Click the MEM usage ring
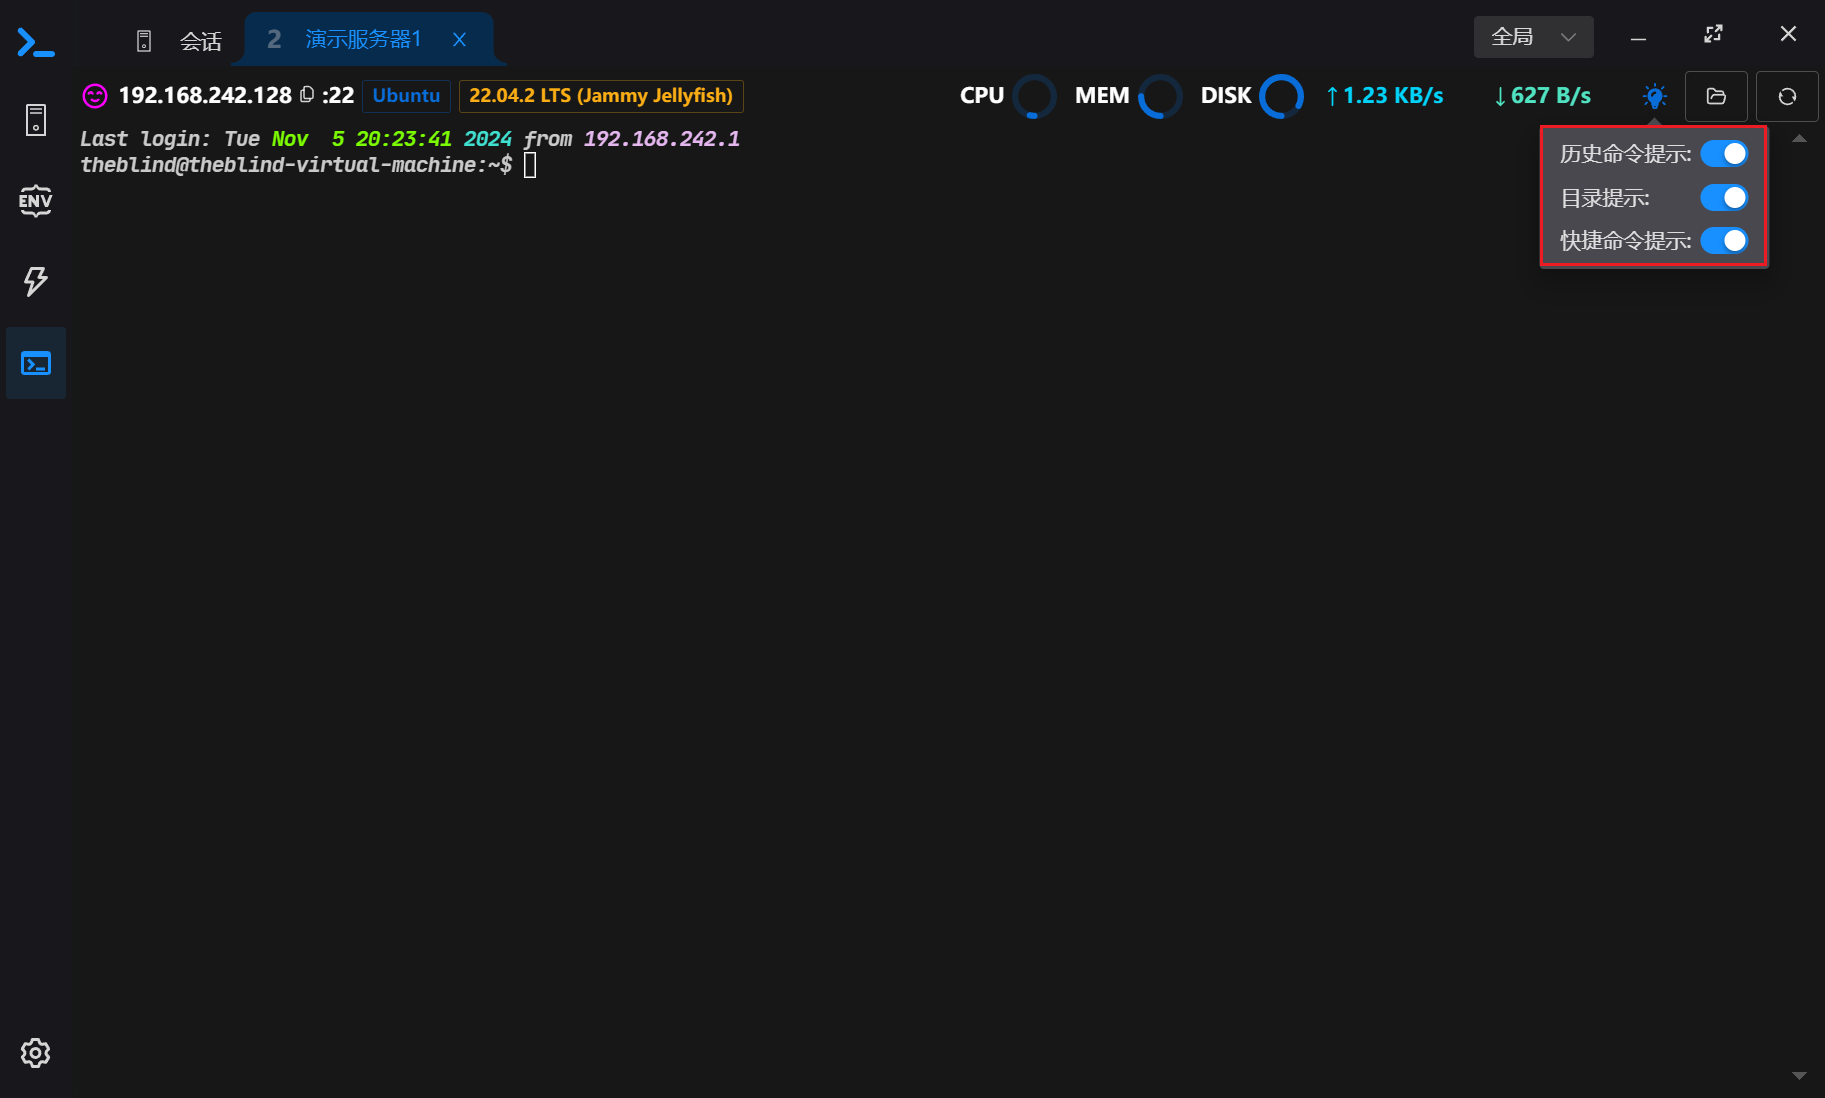Image resolution: width=1825 pixels, height=1098 pixels. (x=1160, y=96)
